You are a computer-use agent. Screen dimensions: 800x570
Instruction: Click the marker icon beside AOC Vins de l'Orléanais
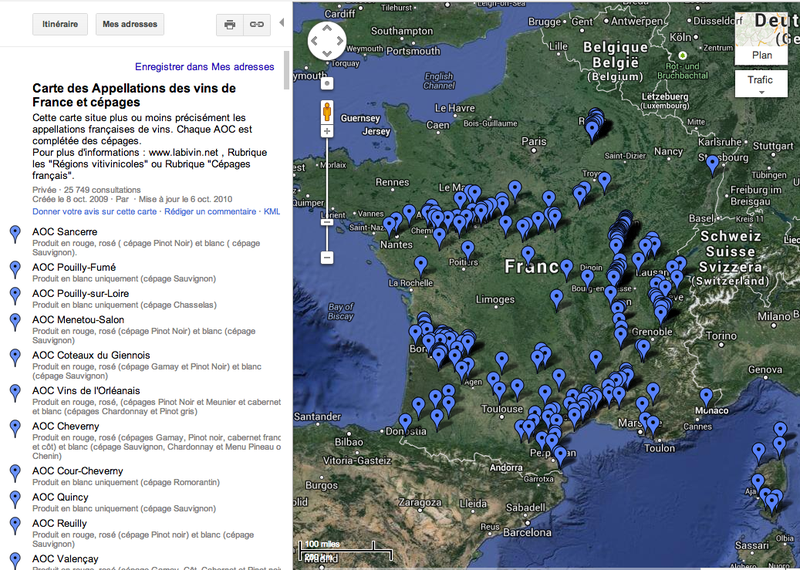pyautogui.click(x=15, y=393)
